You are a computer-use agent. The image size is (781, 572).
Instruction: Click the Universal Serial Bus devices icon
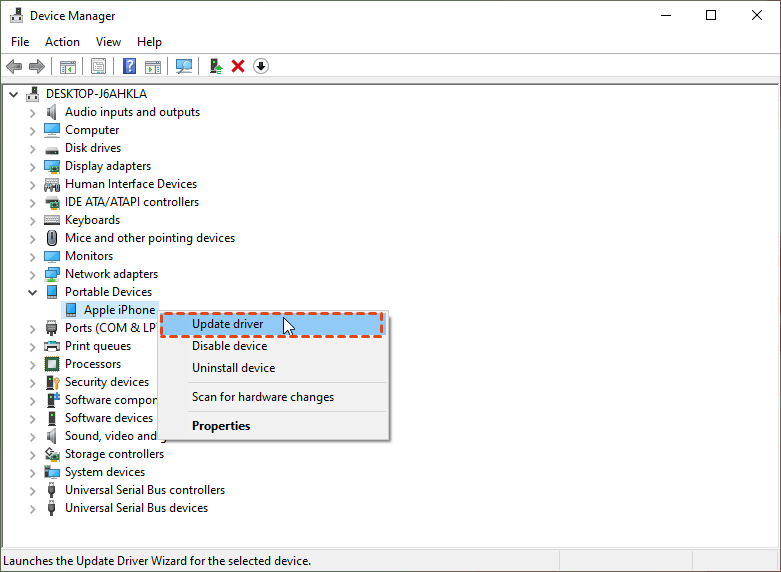pyautogui.click(x=51, y=508)
